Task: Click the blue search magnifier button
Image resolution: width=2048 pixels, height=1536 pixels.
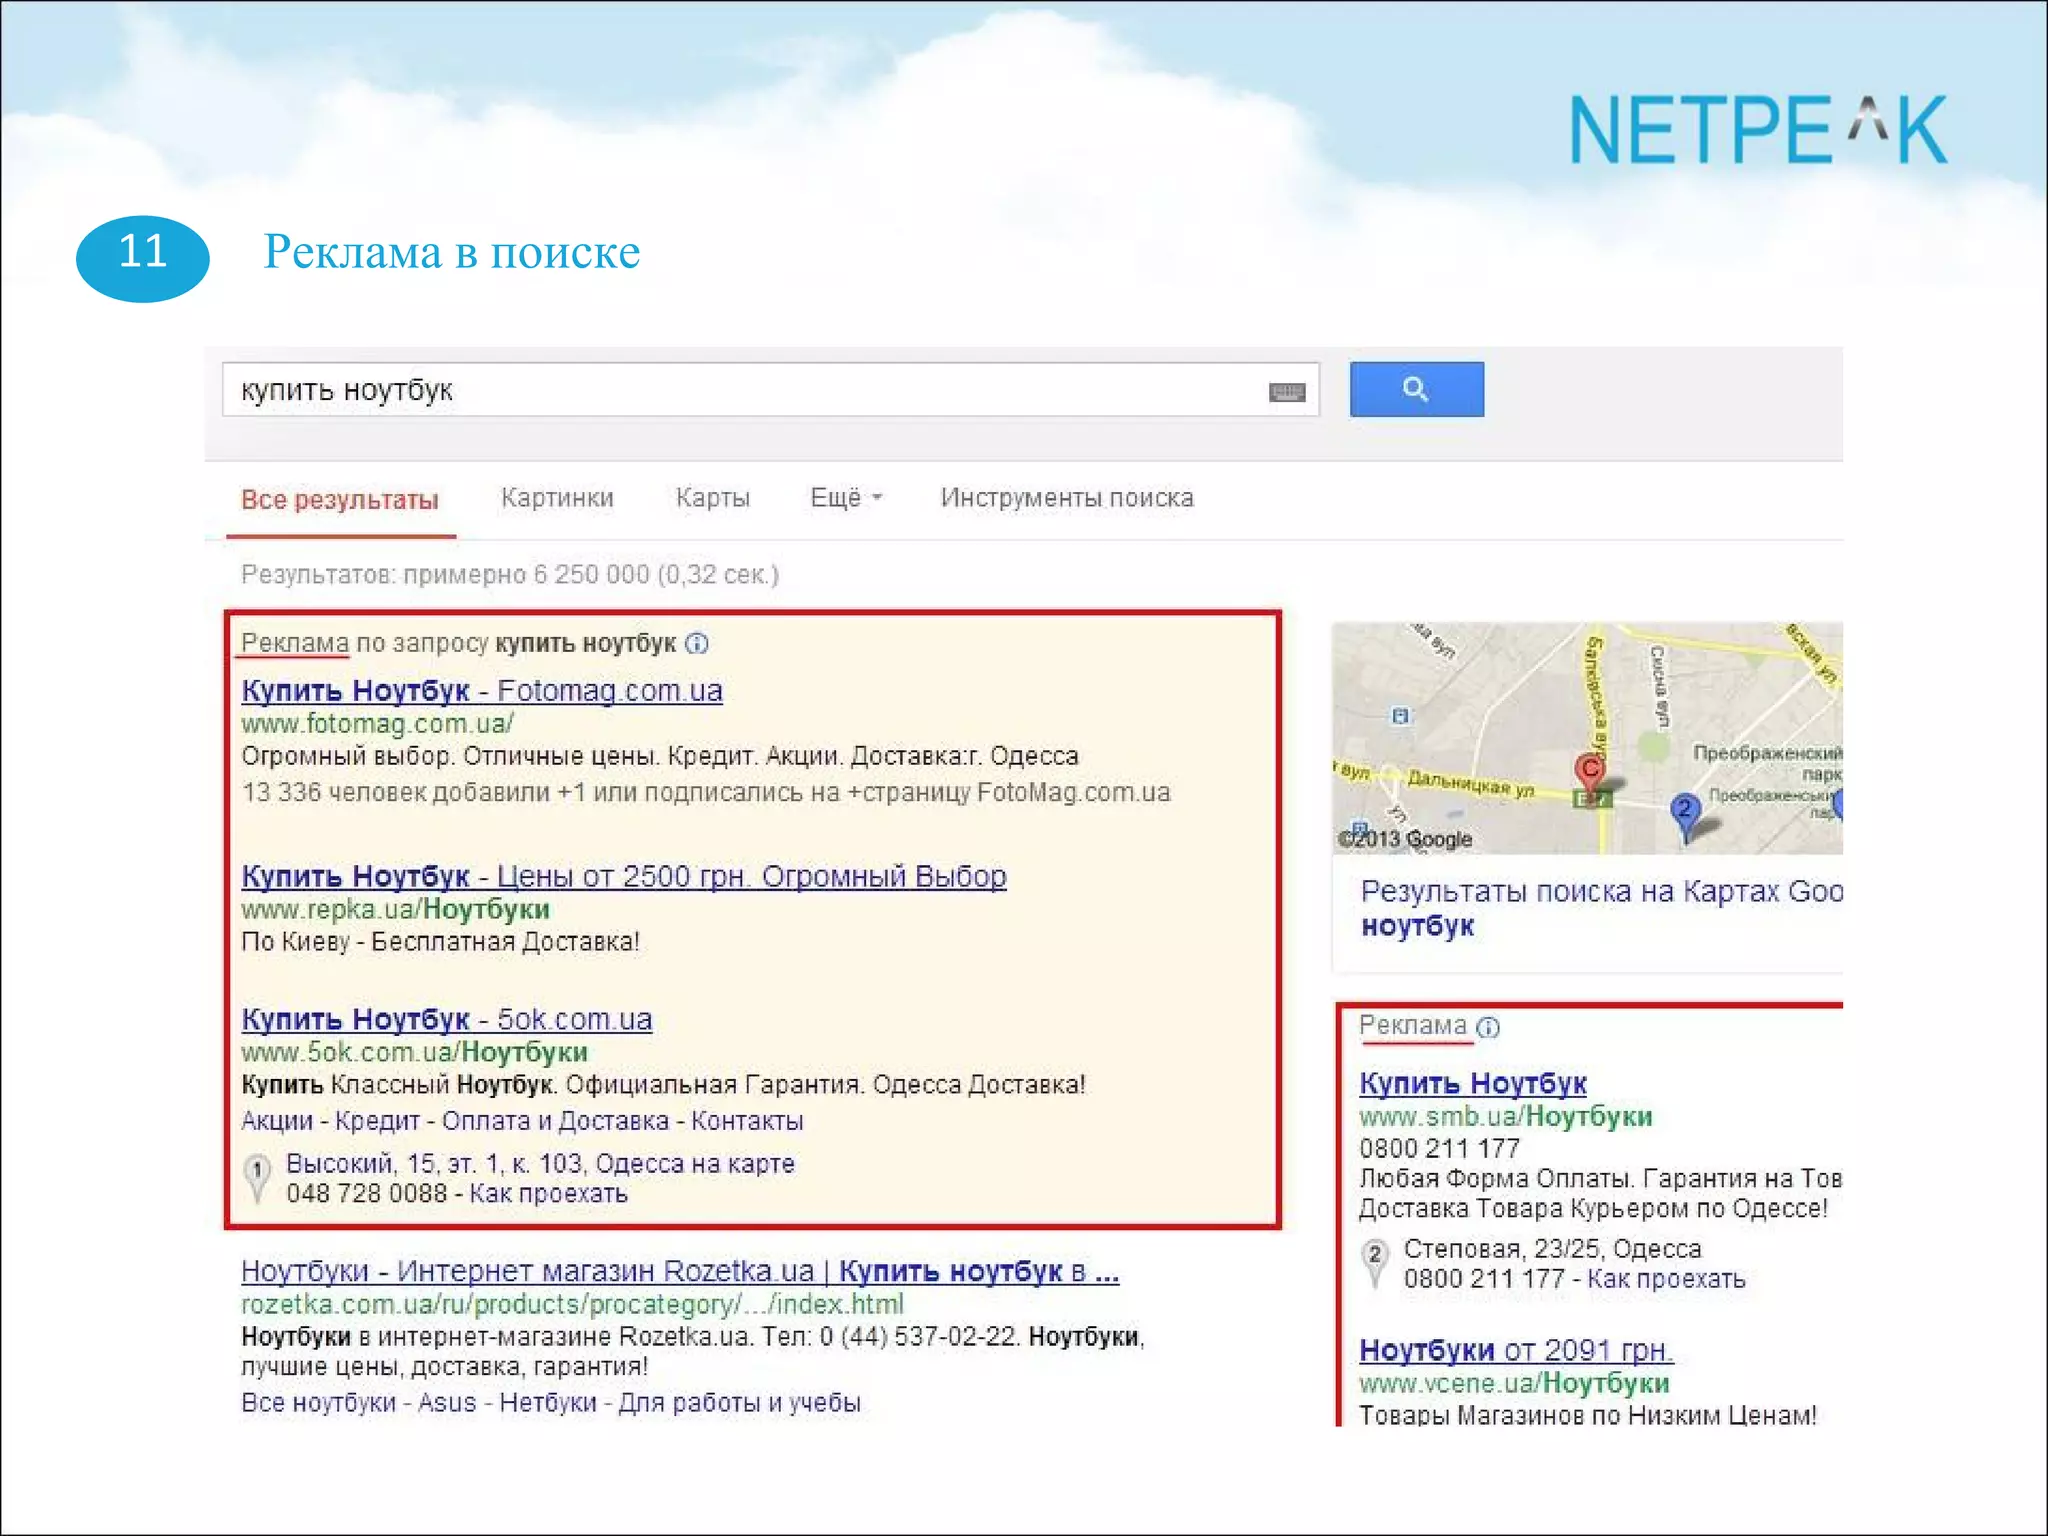Action: 1416,389
